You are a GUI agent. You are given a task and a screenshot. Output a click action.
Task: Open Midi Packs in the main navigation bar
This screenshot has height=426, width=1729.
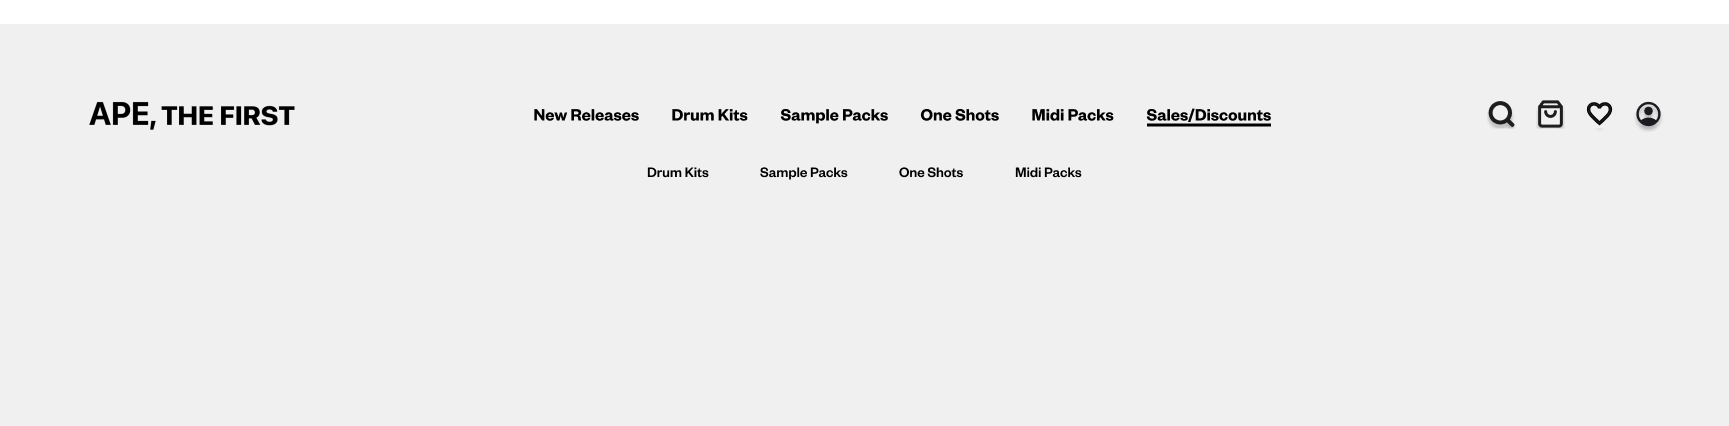pyautogui.click(x=1072, y=115)
